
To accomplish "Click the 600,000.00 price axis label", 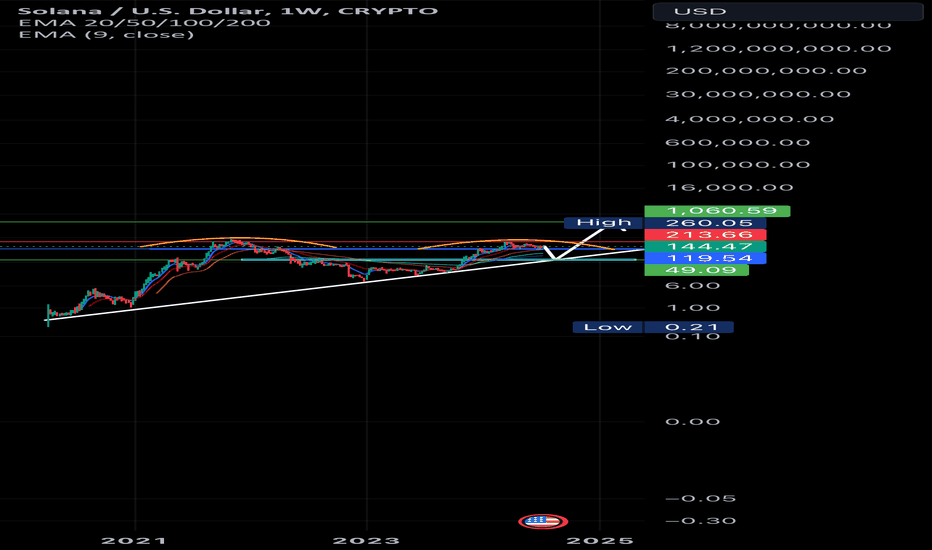I will point(738,143).
